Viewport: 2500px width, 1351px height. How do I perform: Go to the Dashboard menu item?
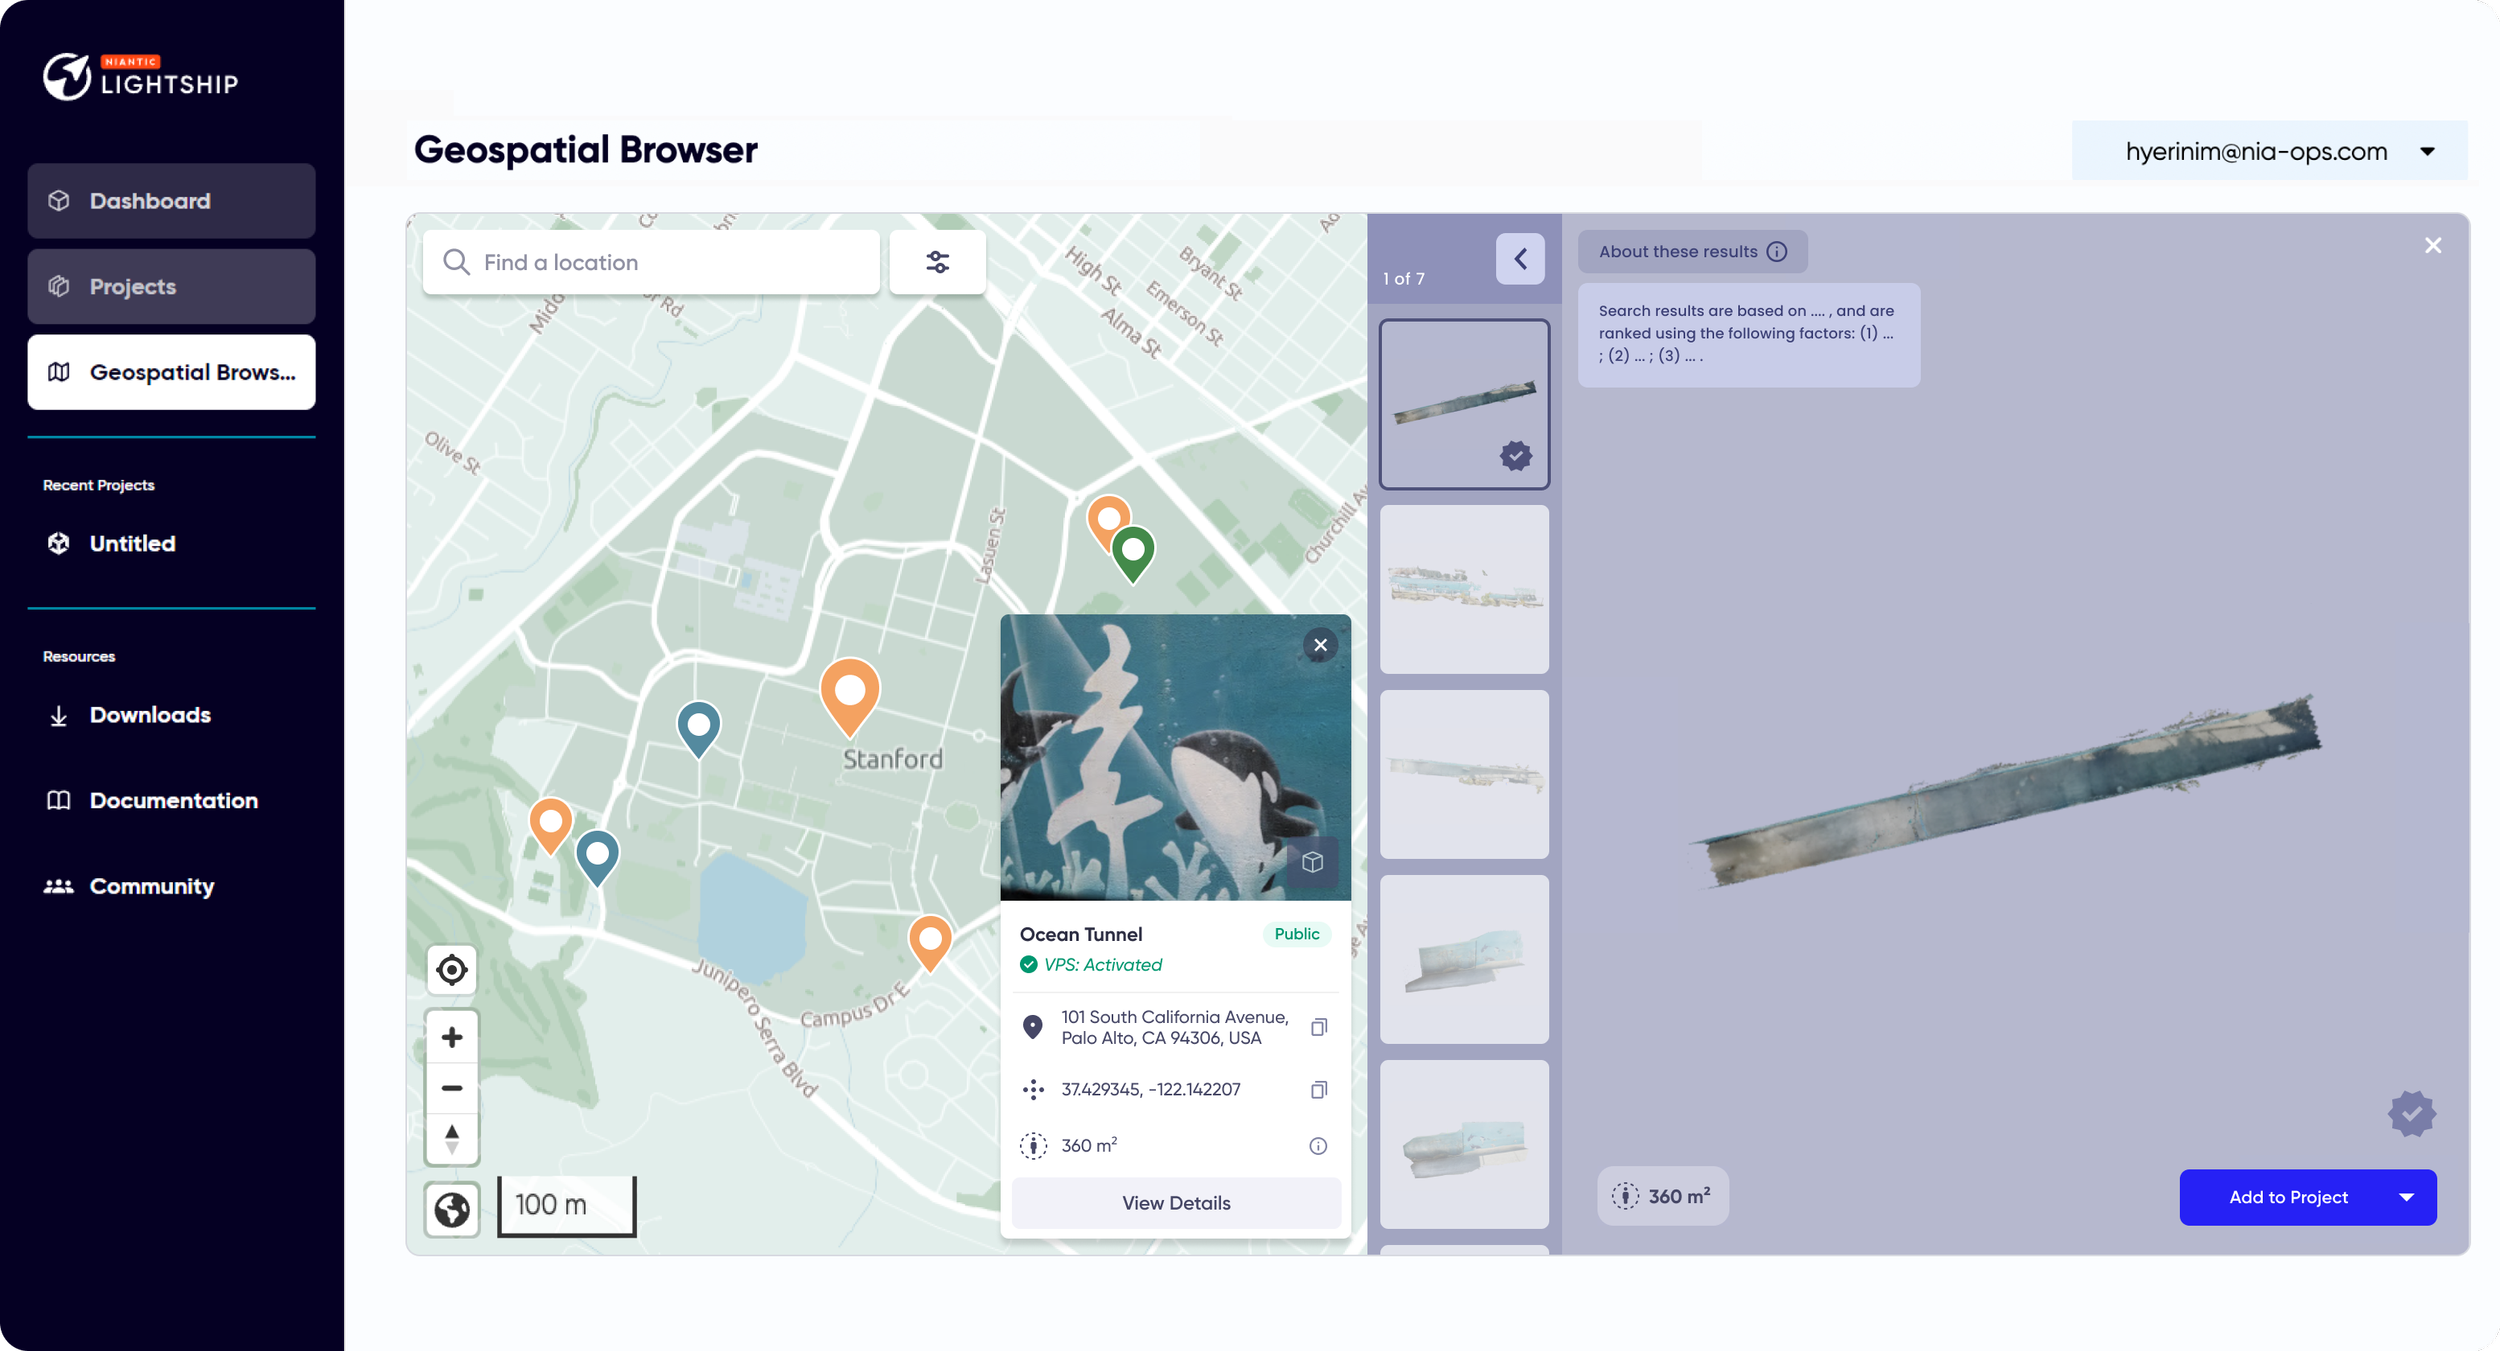pyautogui.click(x=171, y=201)
